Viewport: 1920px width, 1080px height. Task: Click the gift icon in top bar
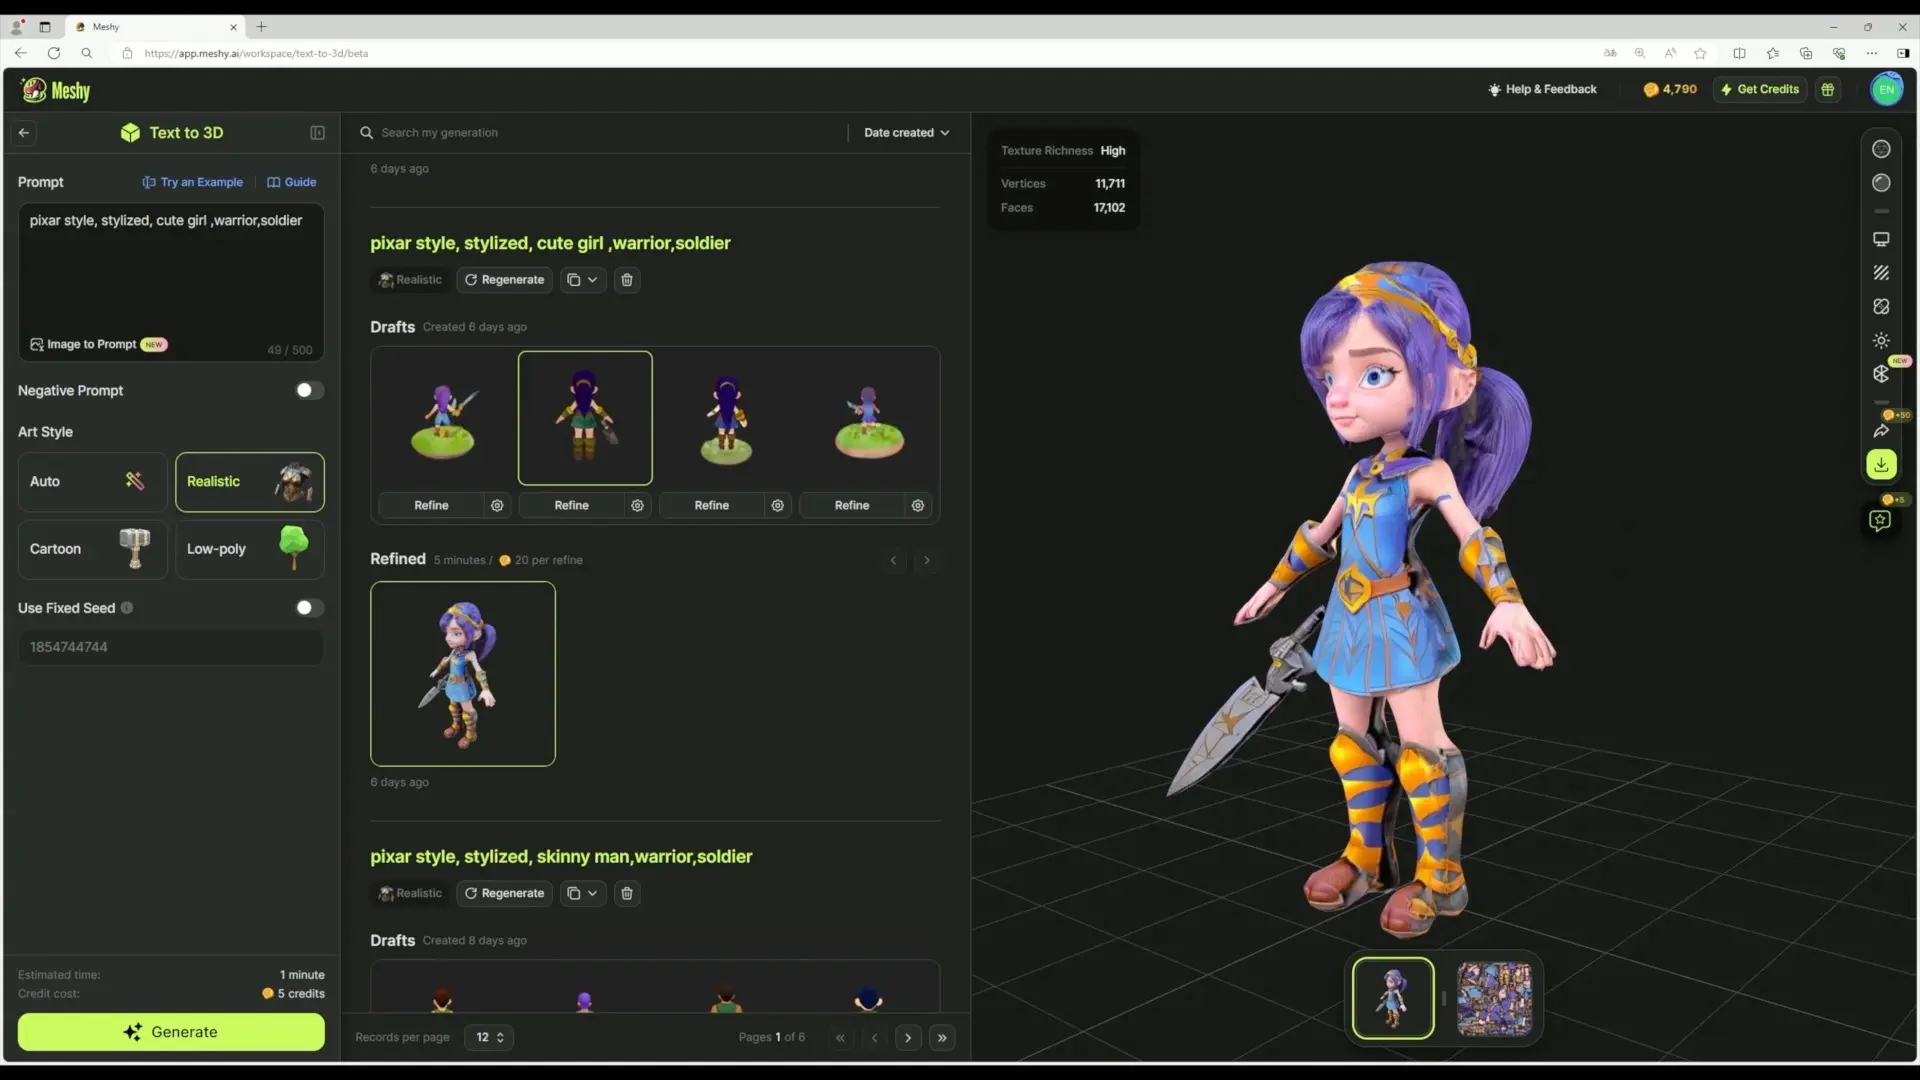coord(1827,90)
